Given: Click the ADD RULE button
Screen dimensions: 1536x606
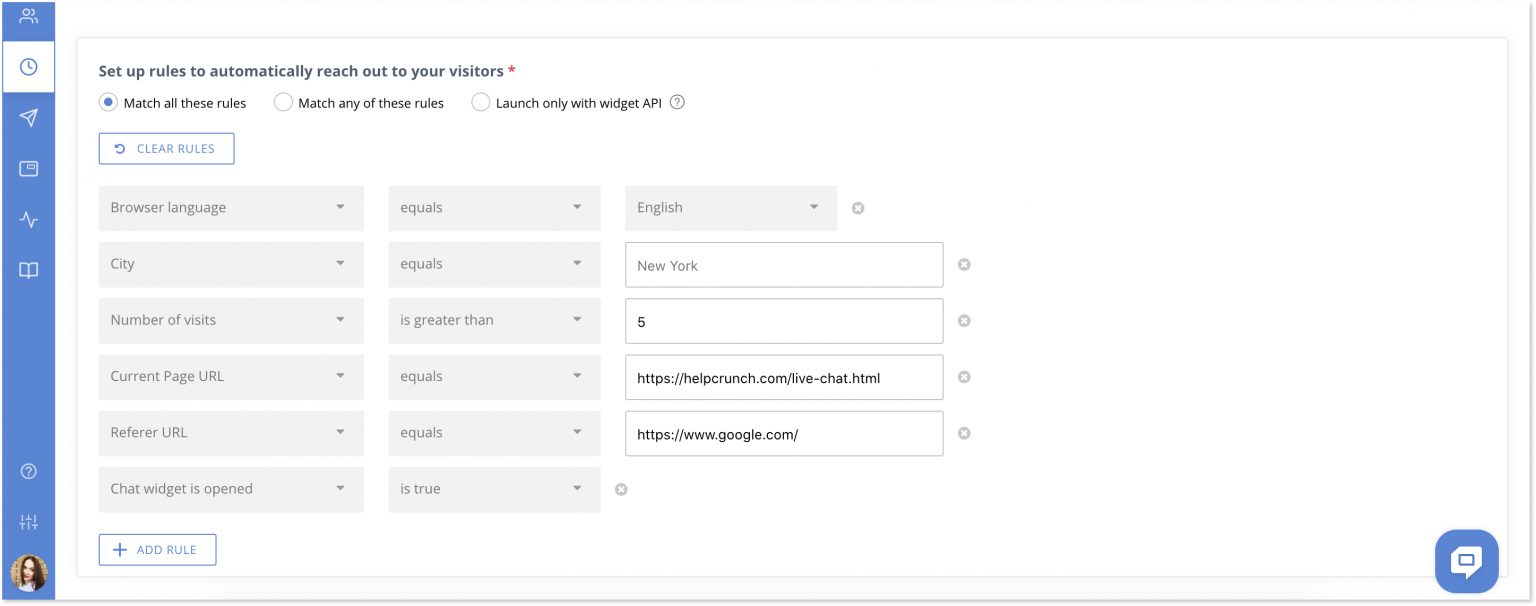Looking at the screenshot, I should tap(157, 549).
